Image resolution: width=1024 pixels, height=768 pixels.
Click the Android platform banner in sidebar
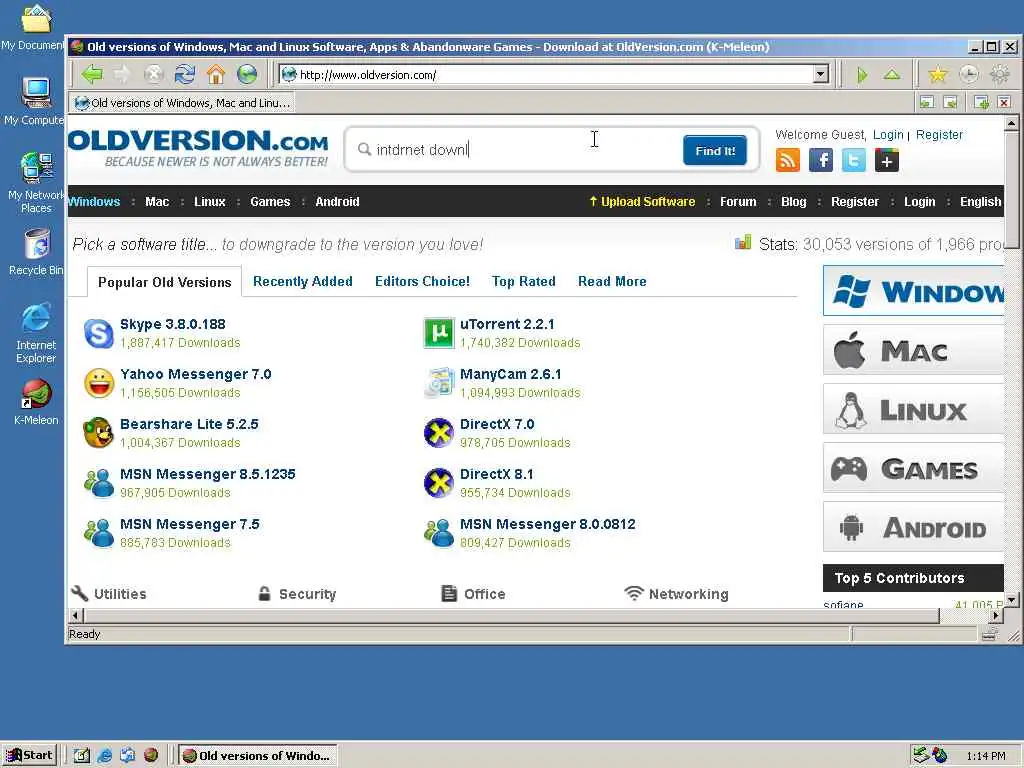[914, 527]
